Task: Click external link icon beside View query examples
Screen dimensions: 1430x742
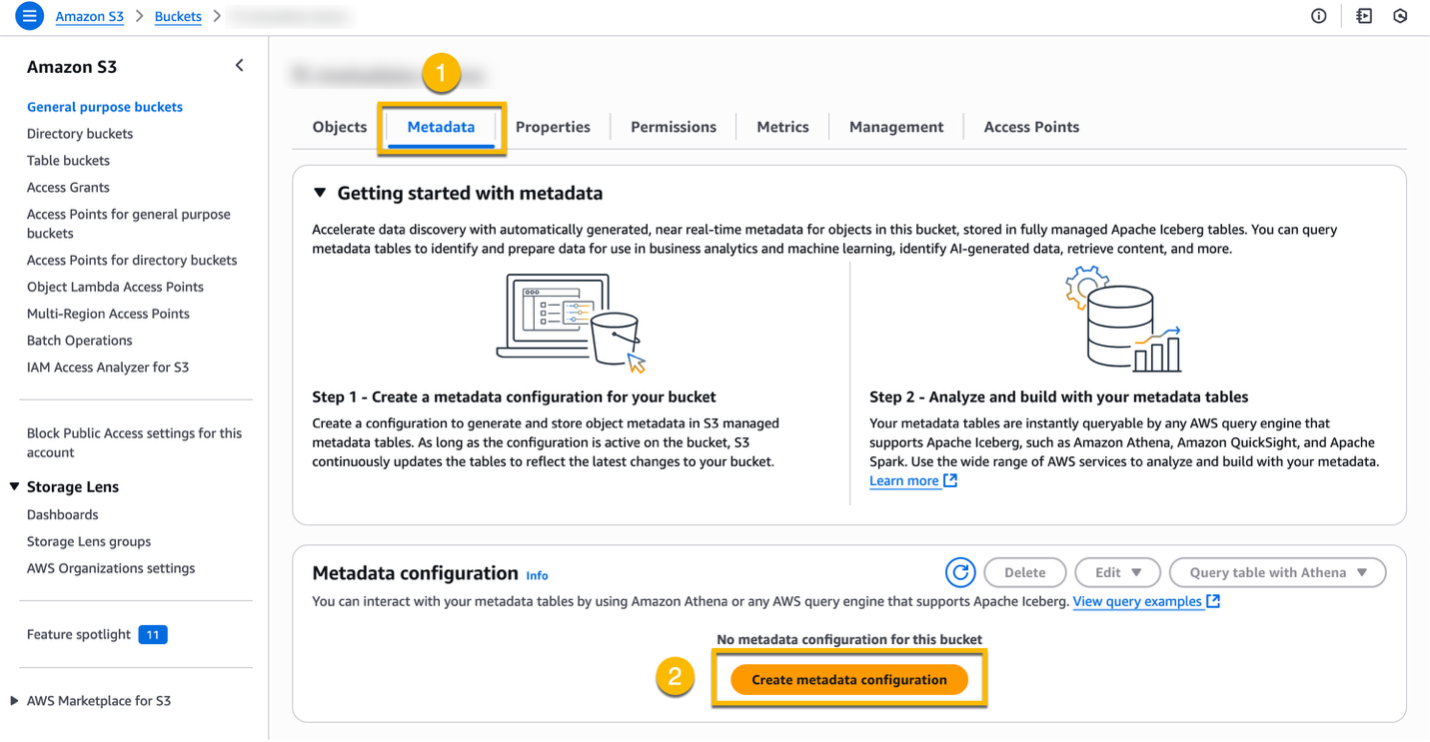Action: [1213, 601]
